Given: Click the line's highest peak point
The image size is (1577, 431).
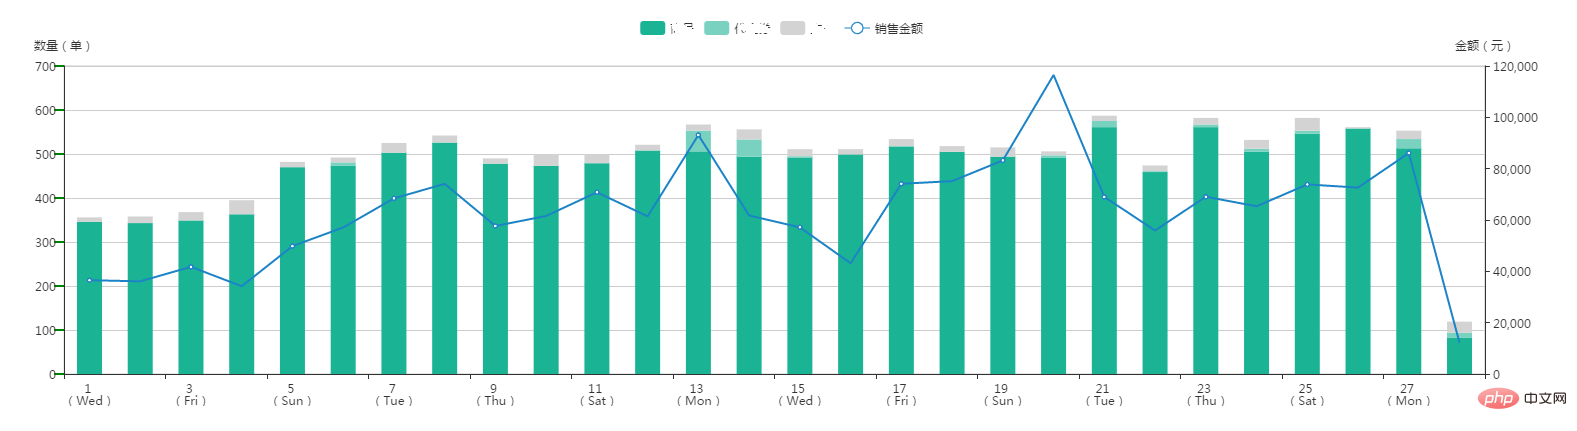Looking at the screenshot, I should point(1053,75).
